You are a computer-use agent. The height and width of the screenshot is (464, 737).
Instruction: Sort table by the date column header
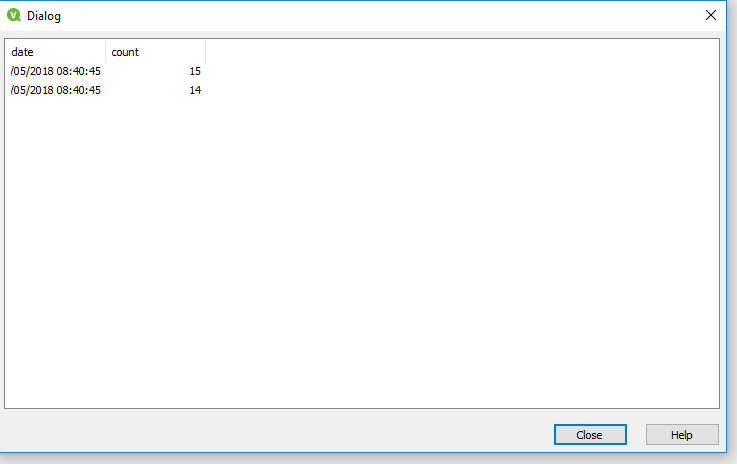pyautogui.click(x=55, y=52)
